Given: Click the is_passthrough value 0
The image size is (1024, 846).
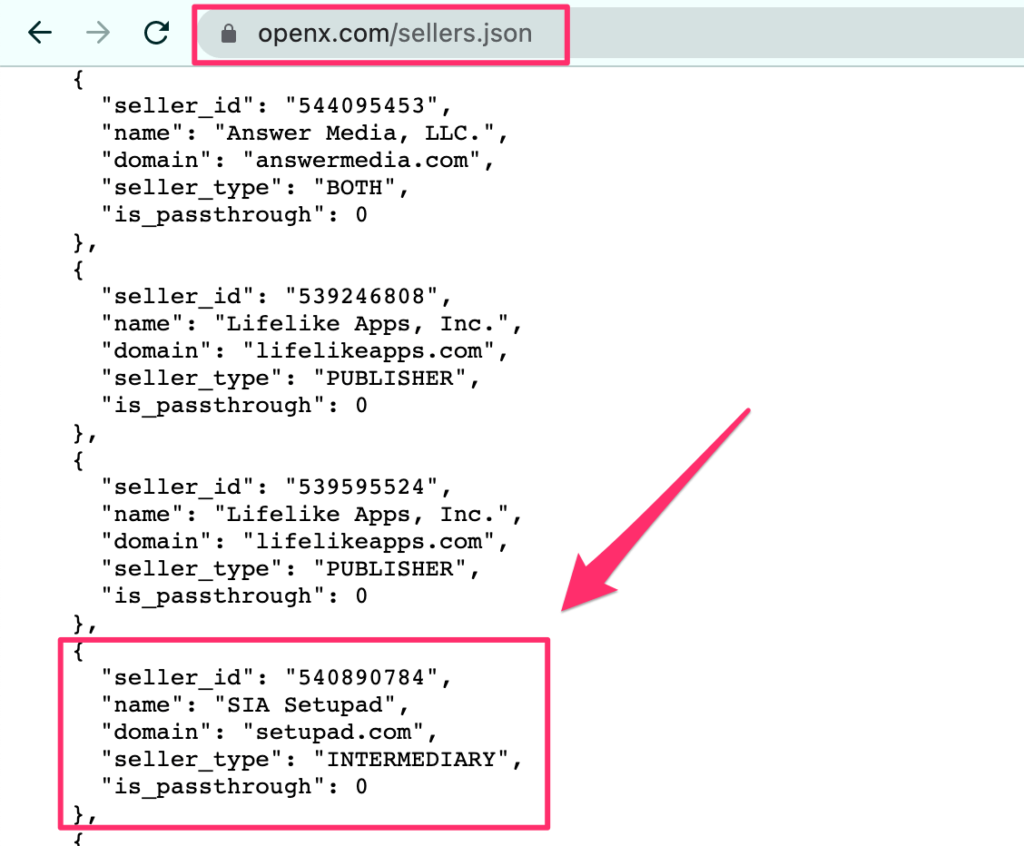Looking at the screenshot, I should point(365,786).
